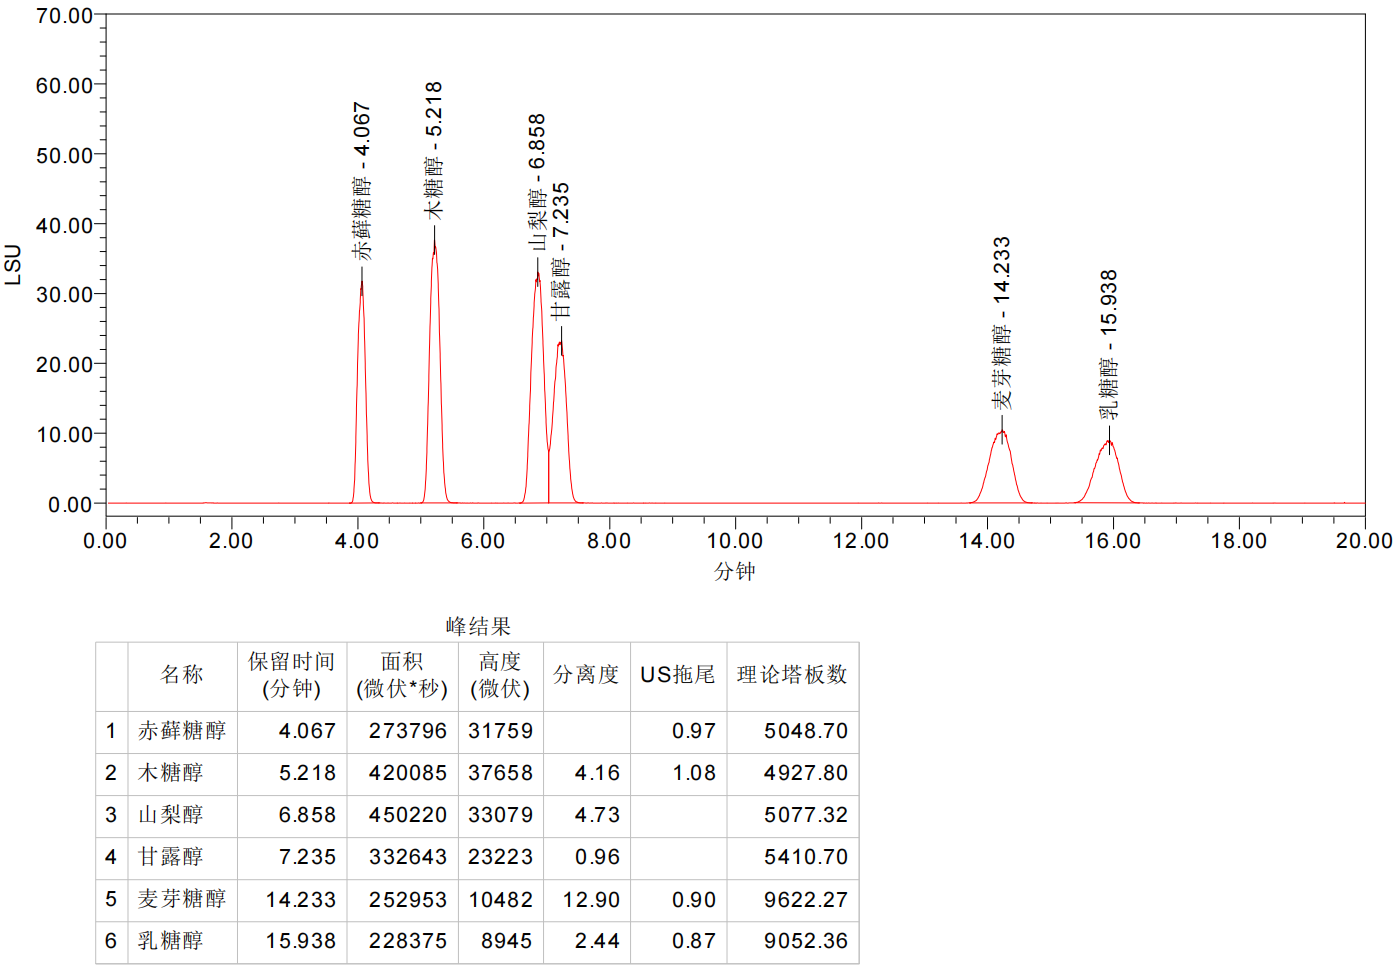The height and width of the screenshot is (971, 1399).
Task: Click the 分钟 x-axis title
Action: coord(734,571)
